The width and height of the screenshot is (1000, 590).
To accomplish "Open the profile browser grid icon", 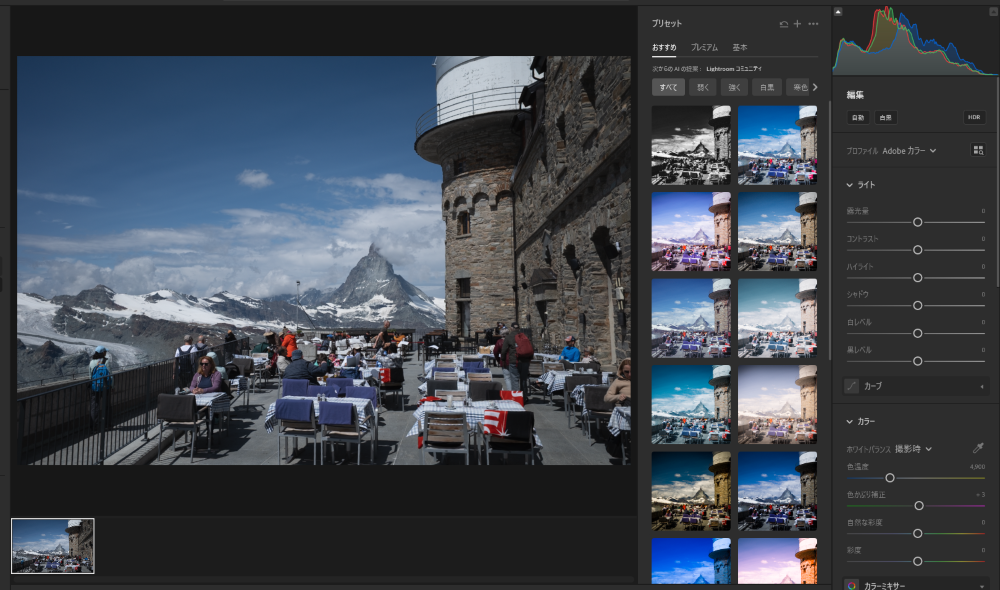I will coord(977,150).
